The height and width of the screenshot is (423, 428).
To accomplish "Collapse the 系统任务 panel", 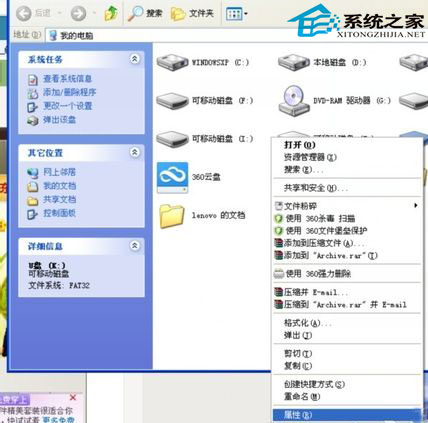I will pyautogui.click(x=135, y=59).
